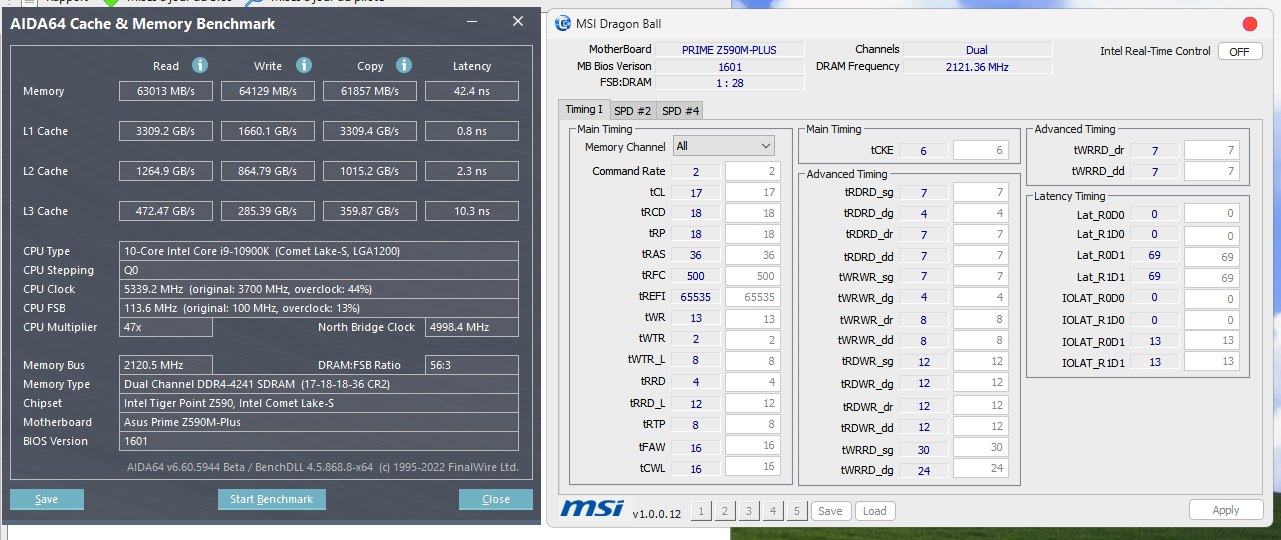Click the Read column info icon
This screenshot has width=1281, height=540.
click(200, 66)
